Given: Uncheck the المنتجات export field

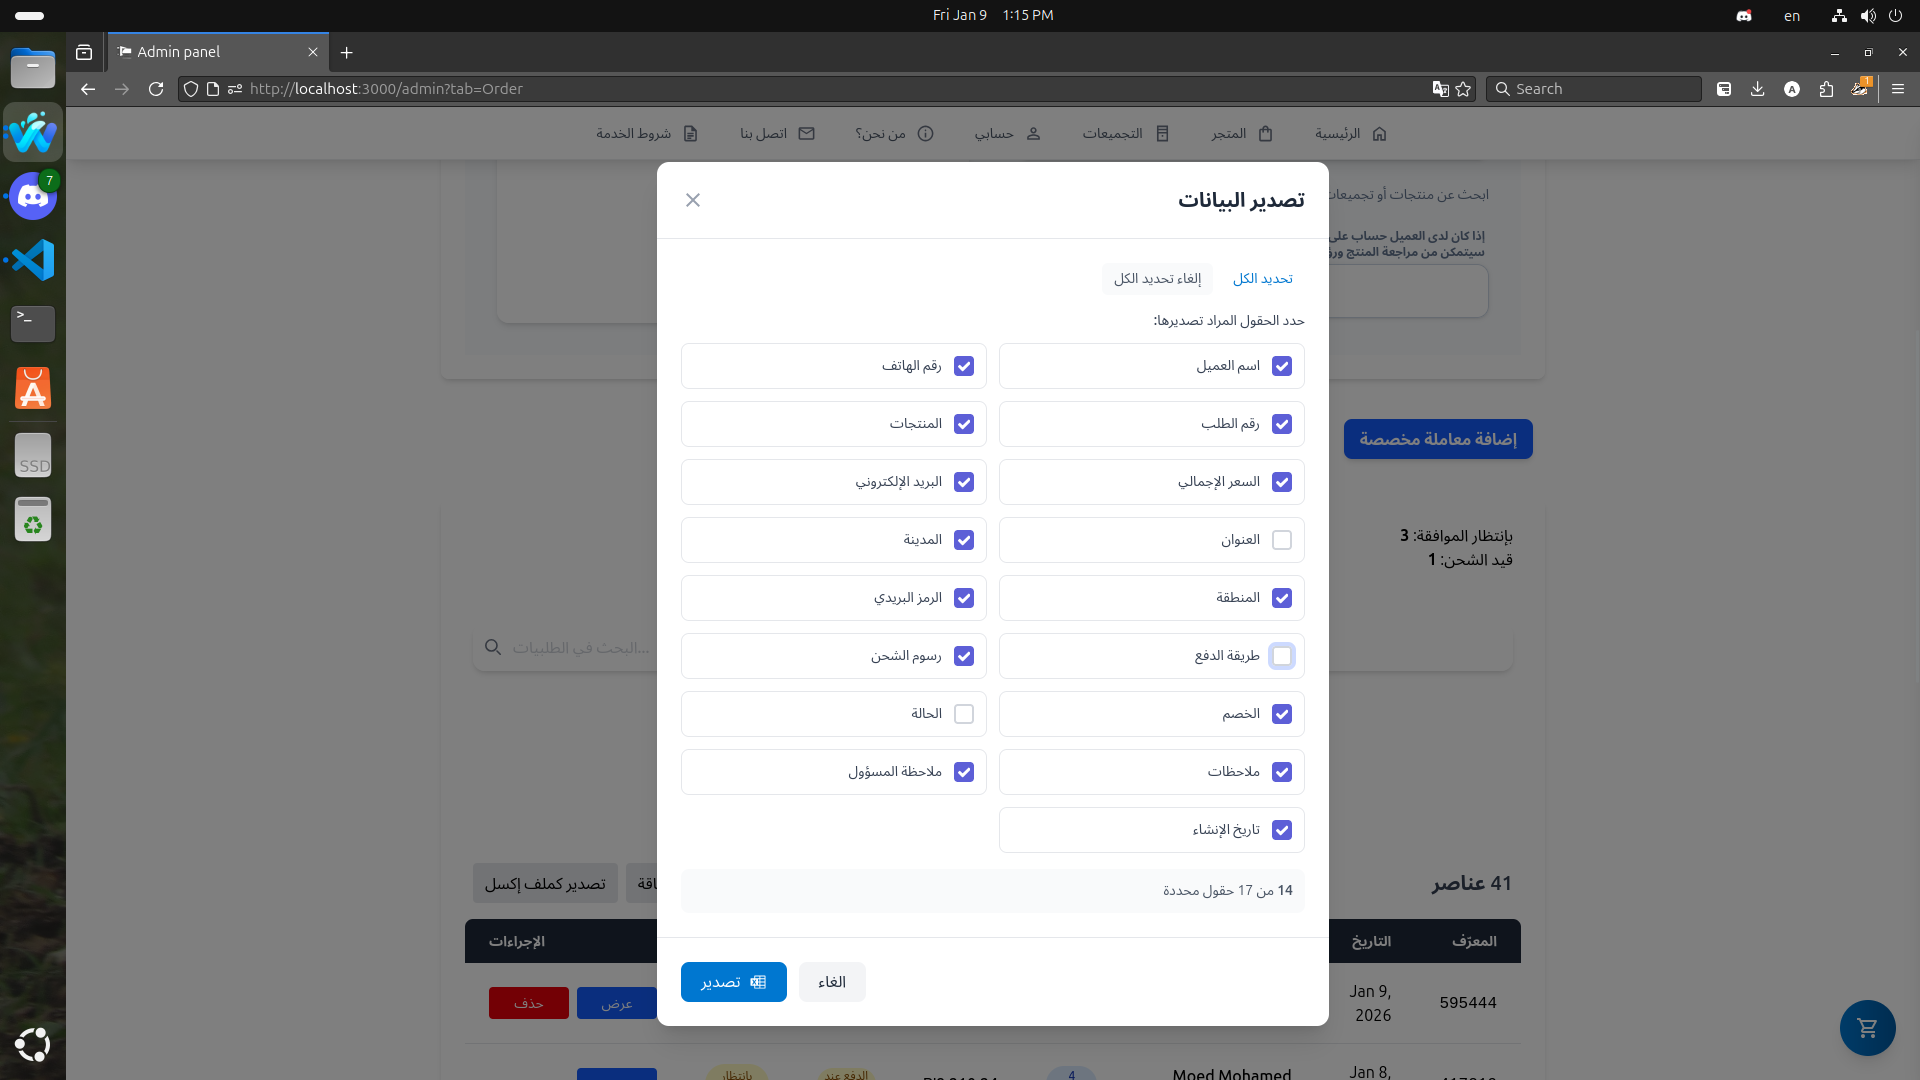Looking at the screenshot, I should click(x=964, y=424).
